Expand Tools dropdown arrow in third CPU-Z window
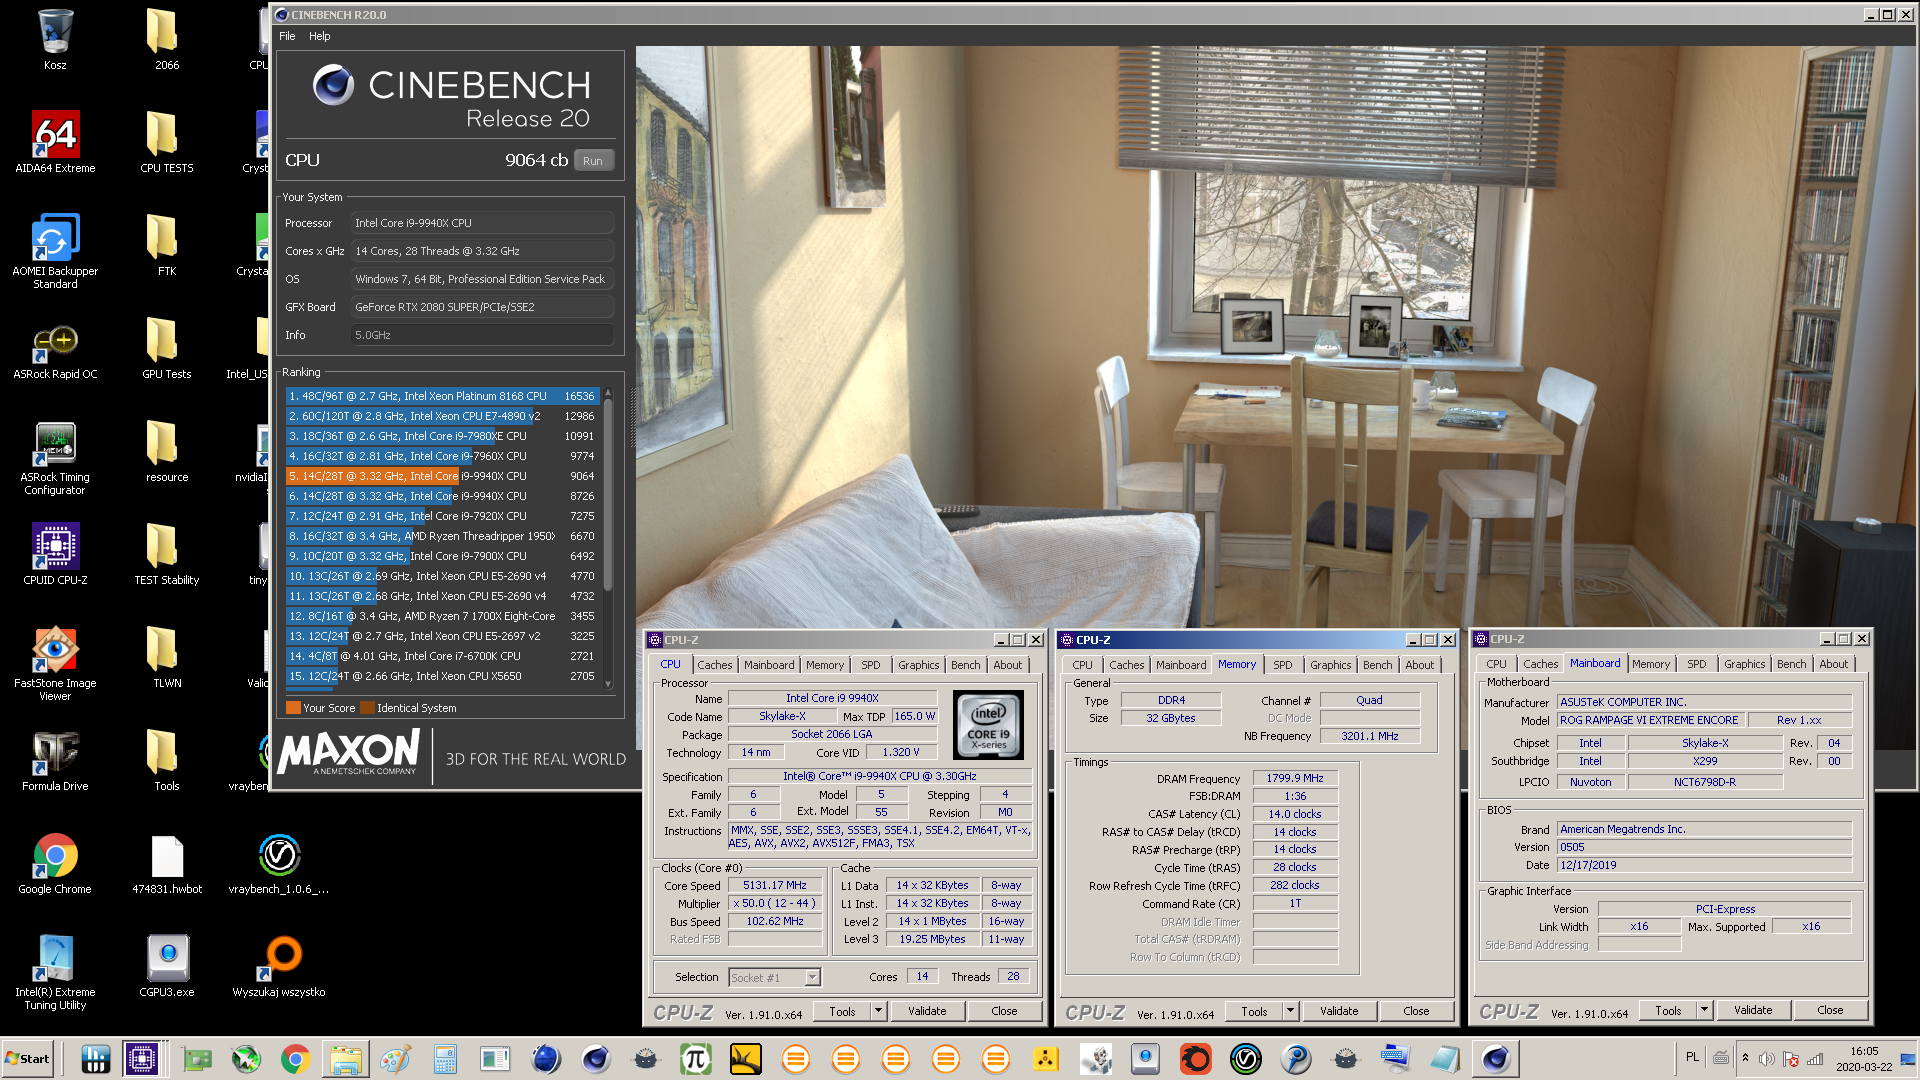Viewport: 1920px width, 1080px height. click(1704, 1010)
